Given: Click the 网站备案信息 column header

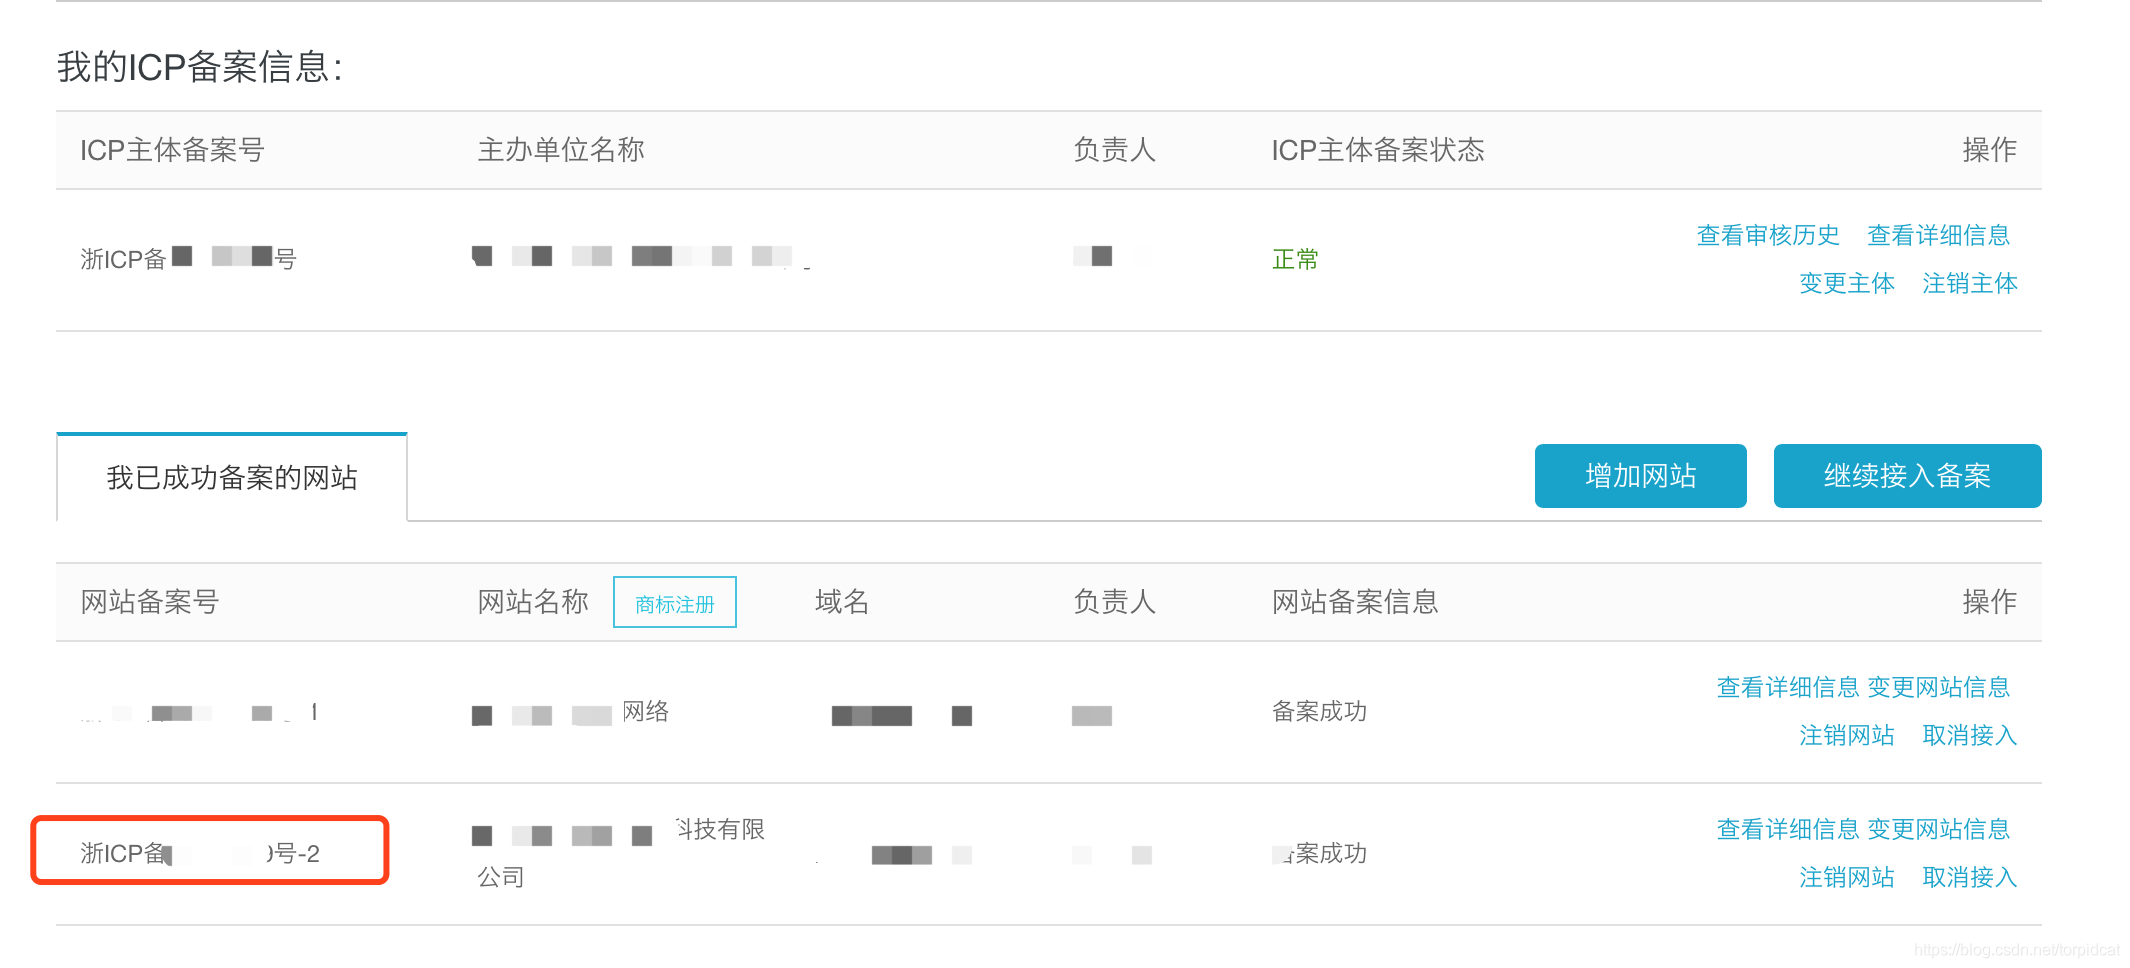Looking at the screenshot, I should coord(1355,602).
